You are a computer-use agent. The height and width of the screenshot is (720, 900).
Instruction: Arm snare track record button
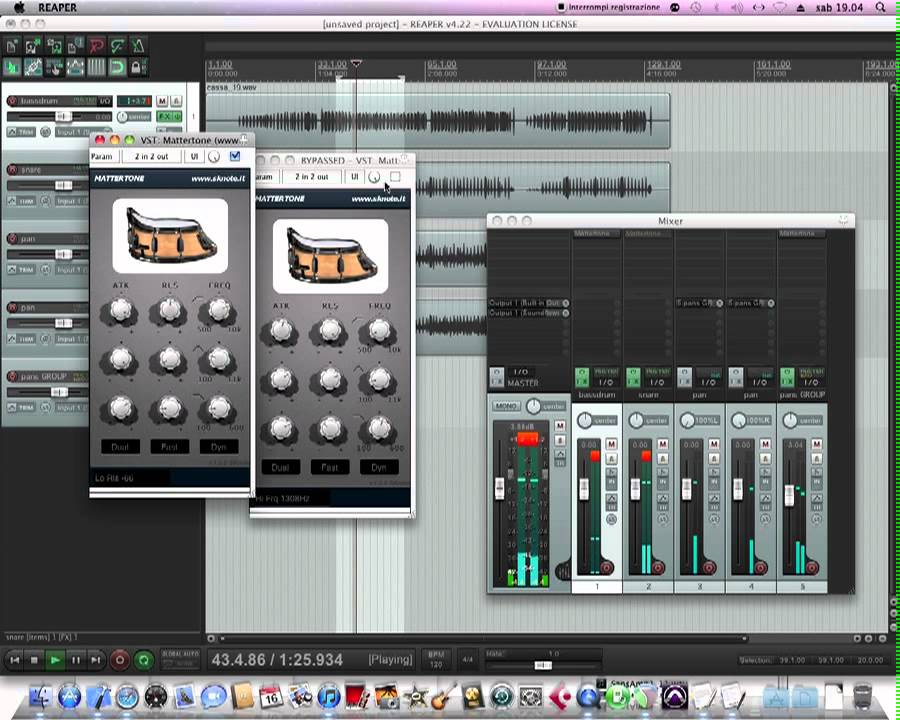coord(12,170)
